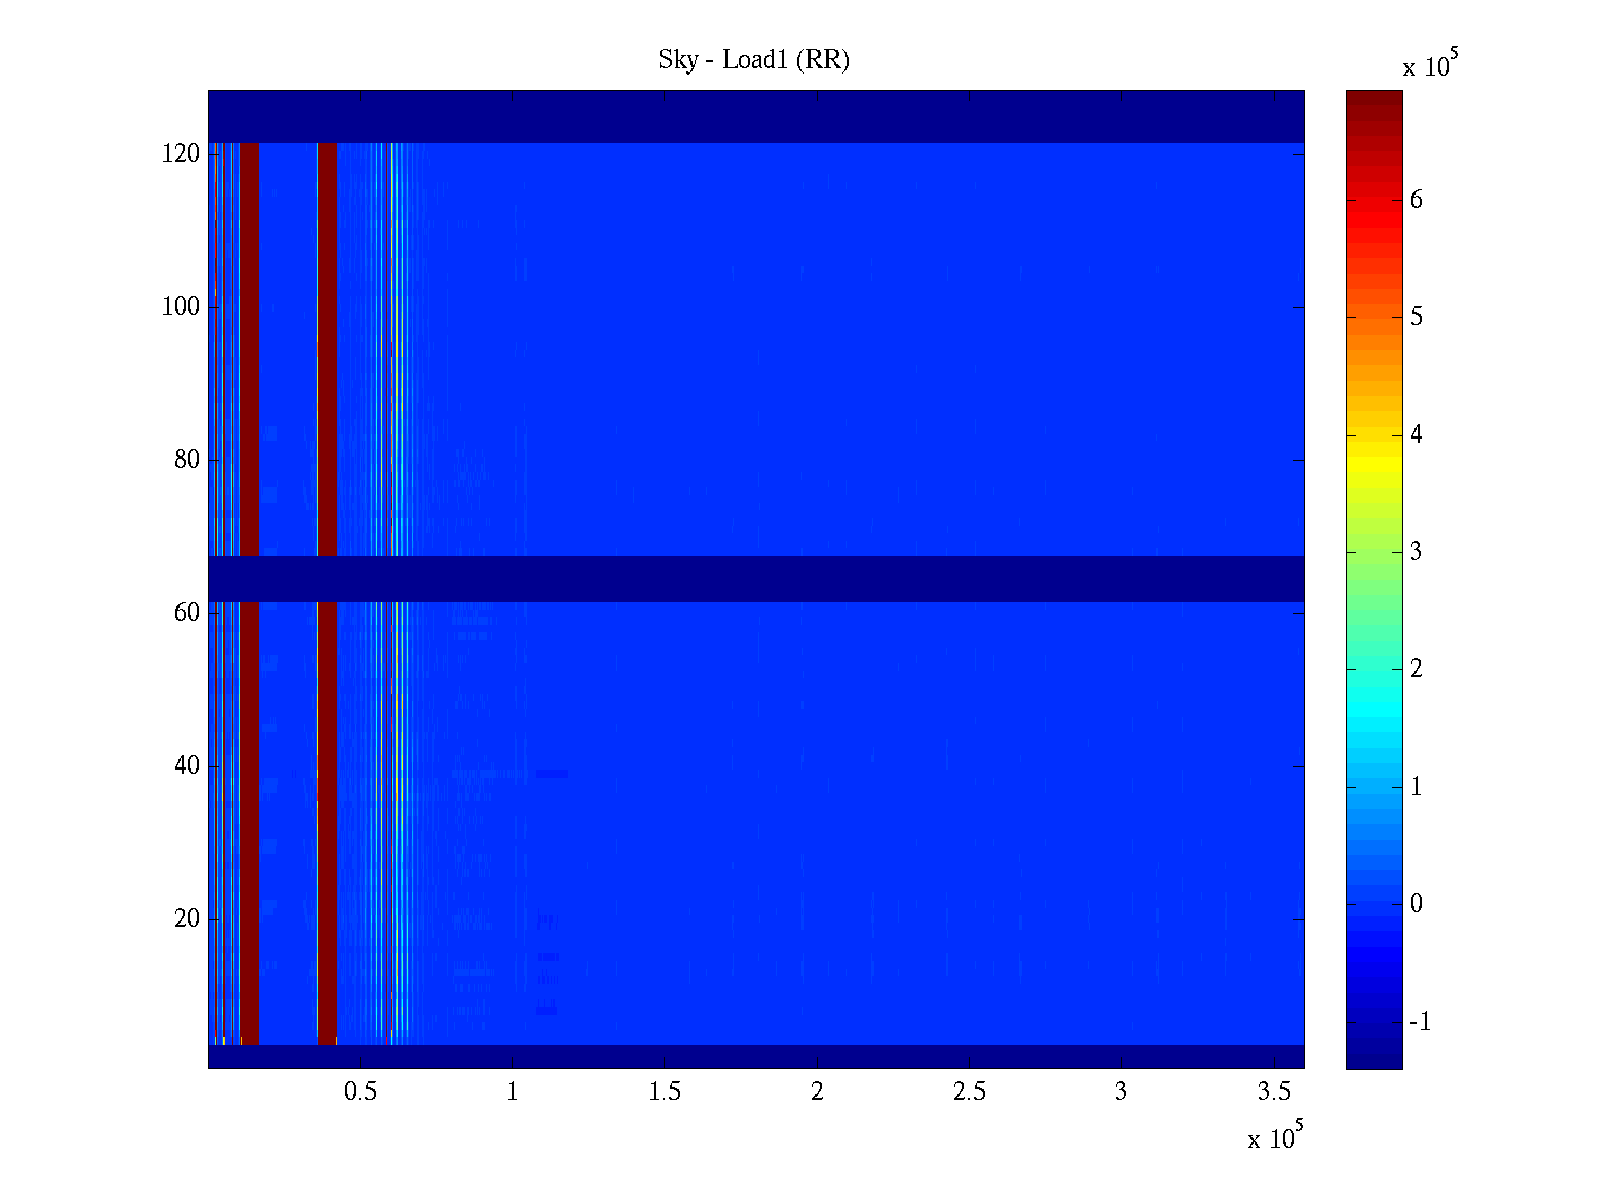Click the colorbar exponent label above the colorbar
The height and width of the screenshot is (1200, 1600).
pyautogui.click(x=1430, y=64)
